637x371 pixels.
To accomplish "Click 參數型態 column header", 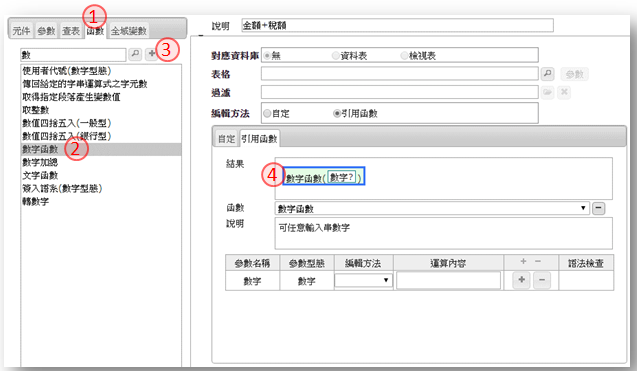I will (307, 263).
